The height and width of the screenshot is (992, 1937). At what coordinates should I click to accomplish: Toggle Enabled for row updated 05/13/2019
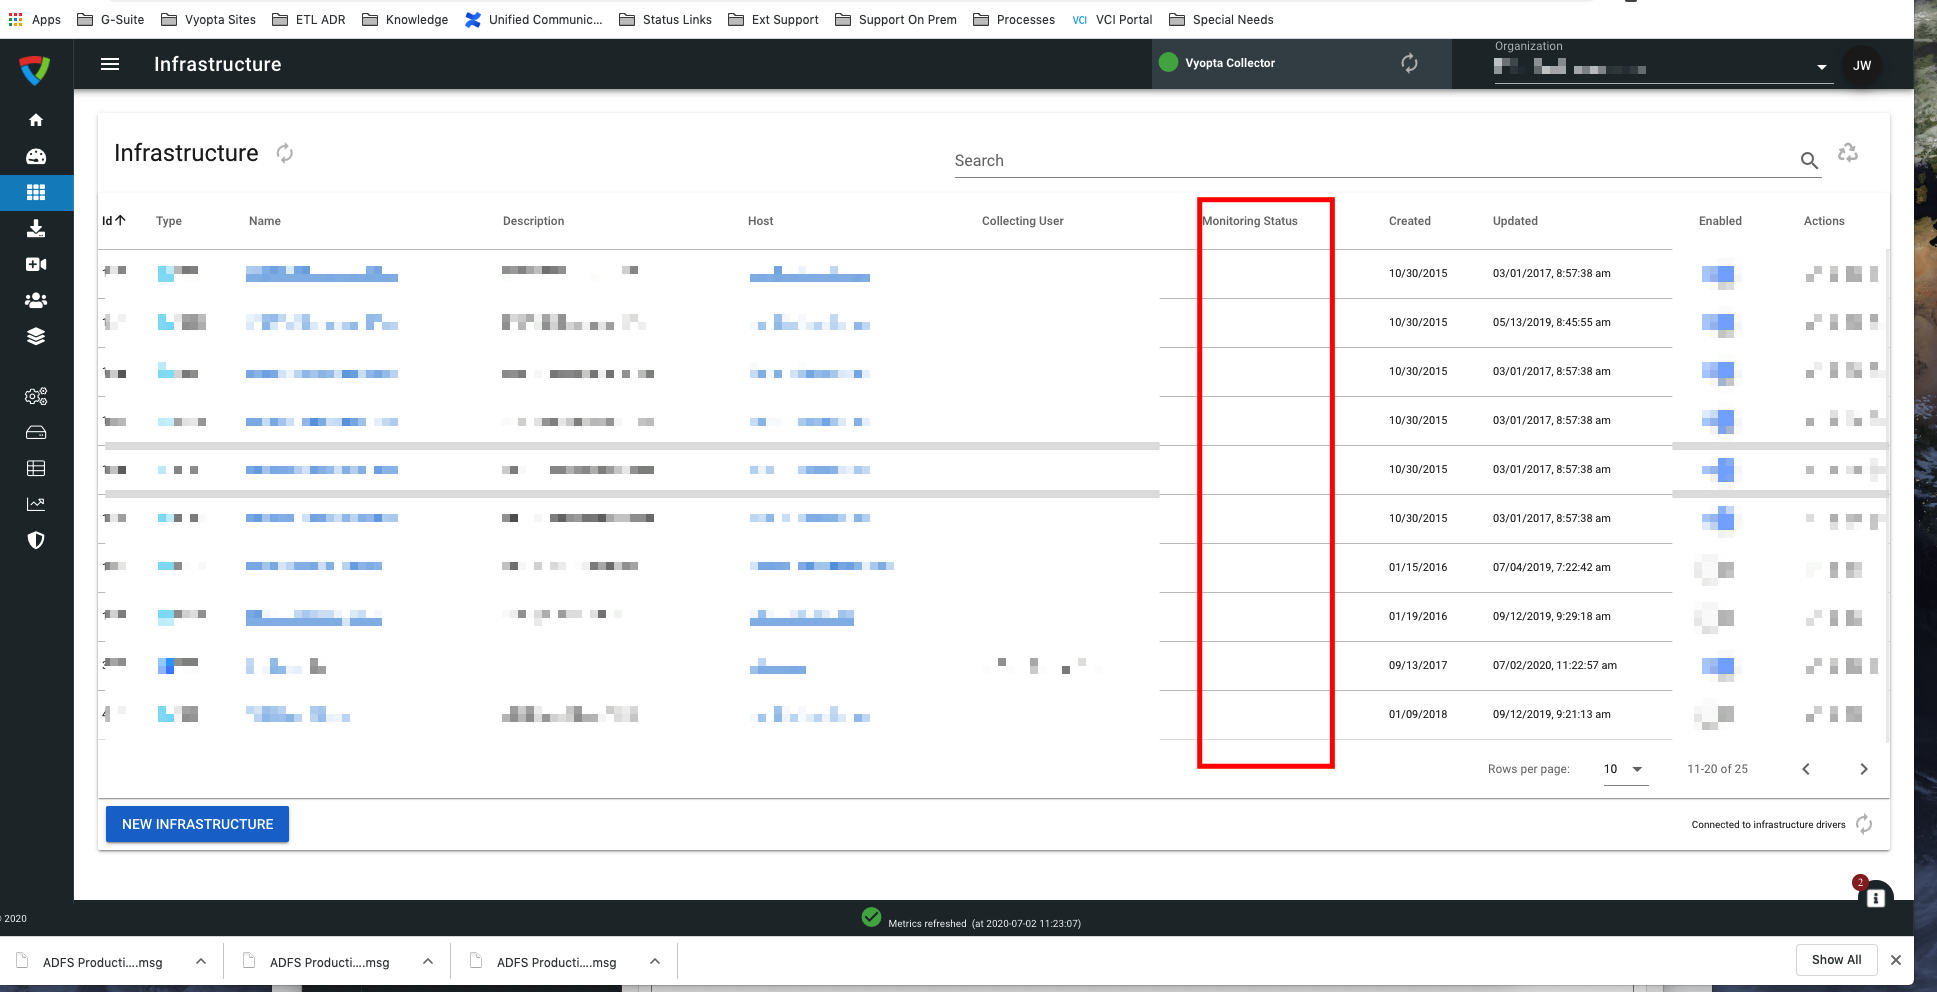[1718, 323]
